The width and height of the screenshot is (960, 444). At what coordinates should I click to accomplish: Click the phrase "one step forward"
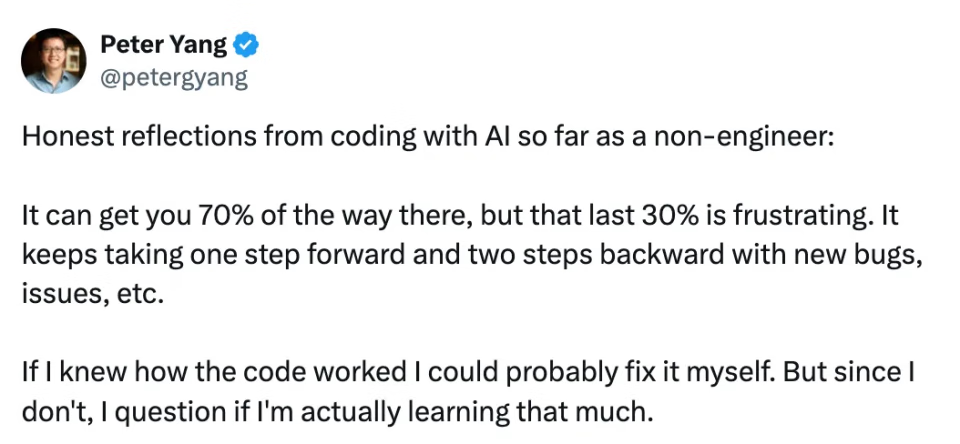(303, 257)
